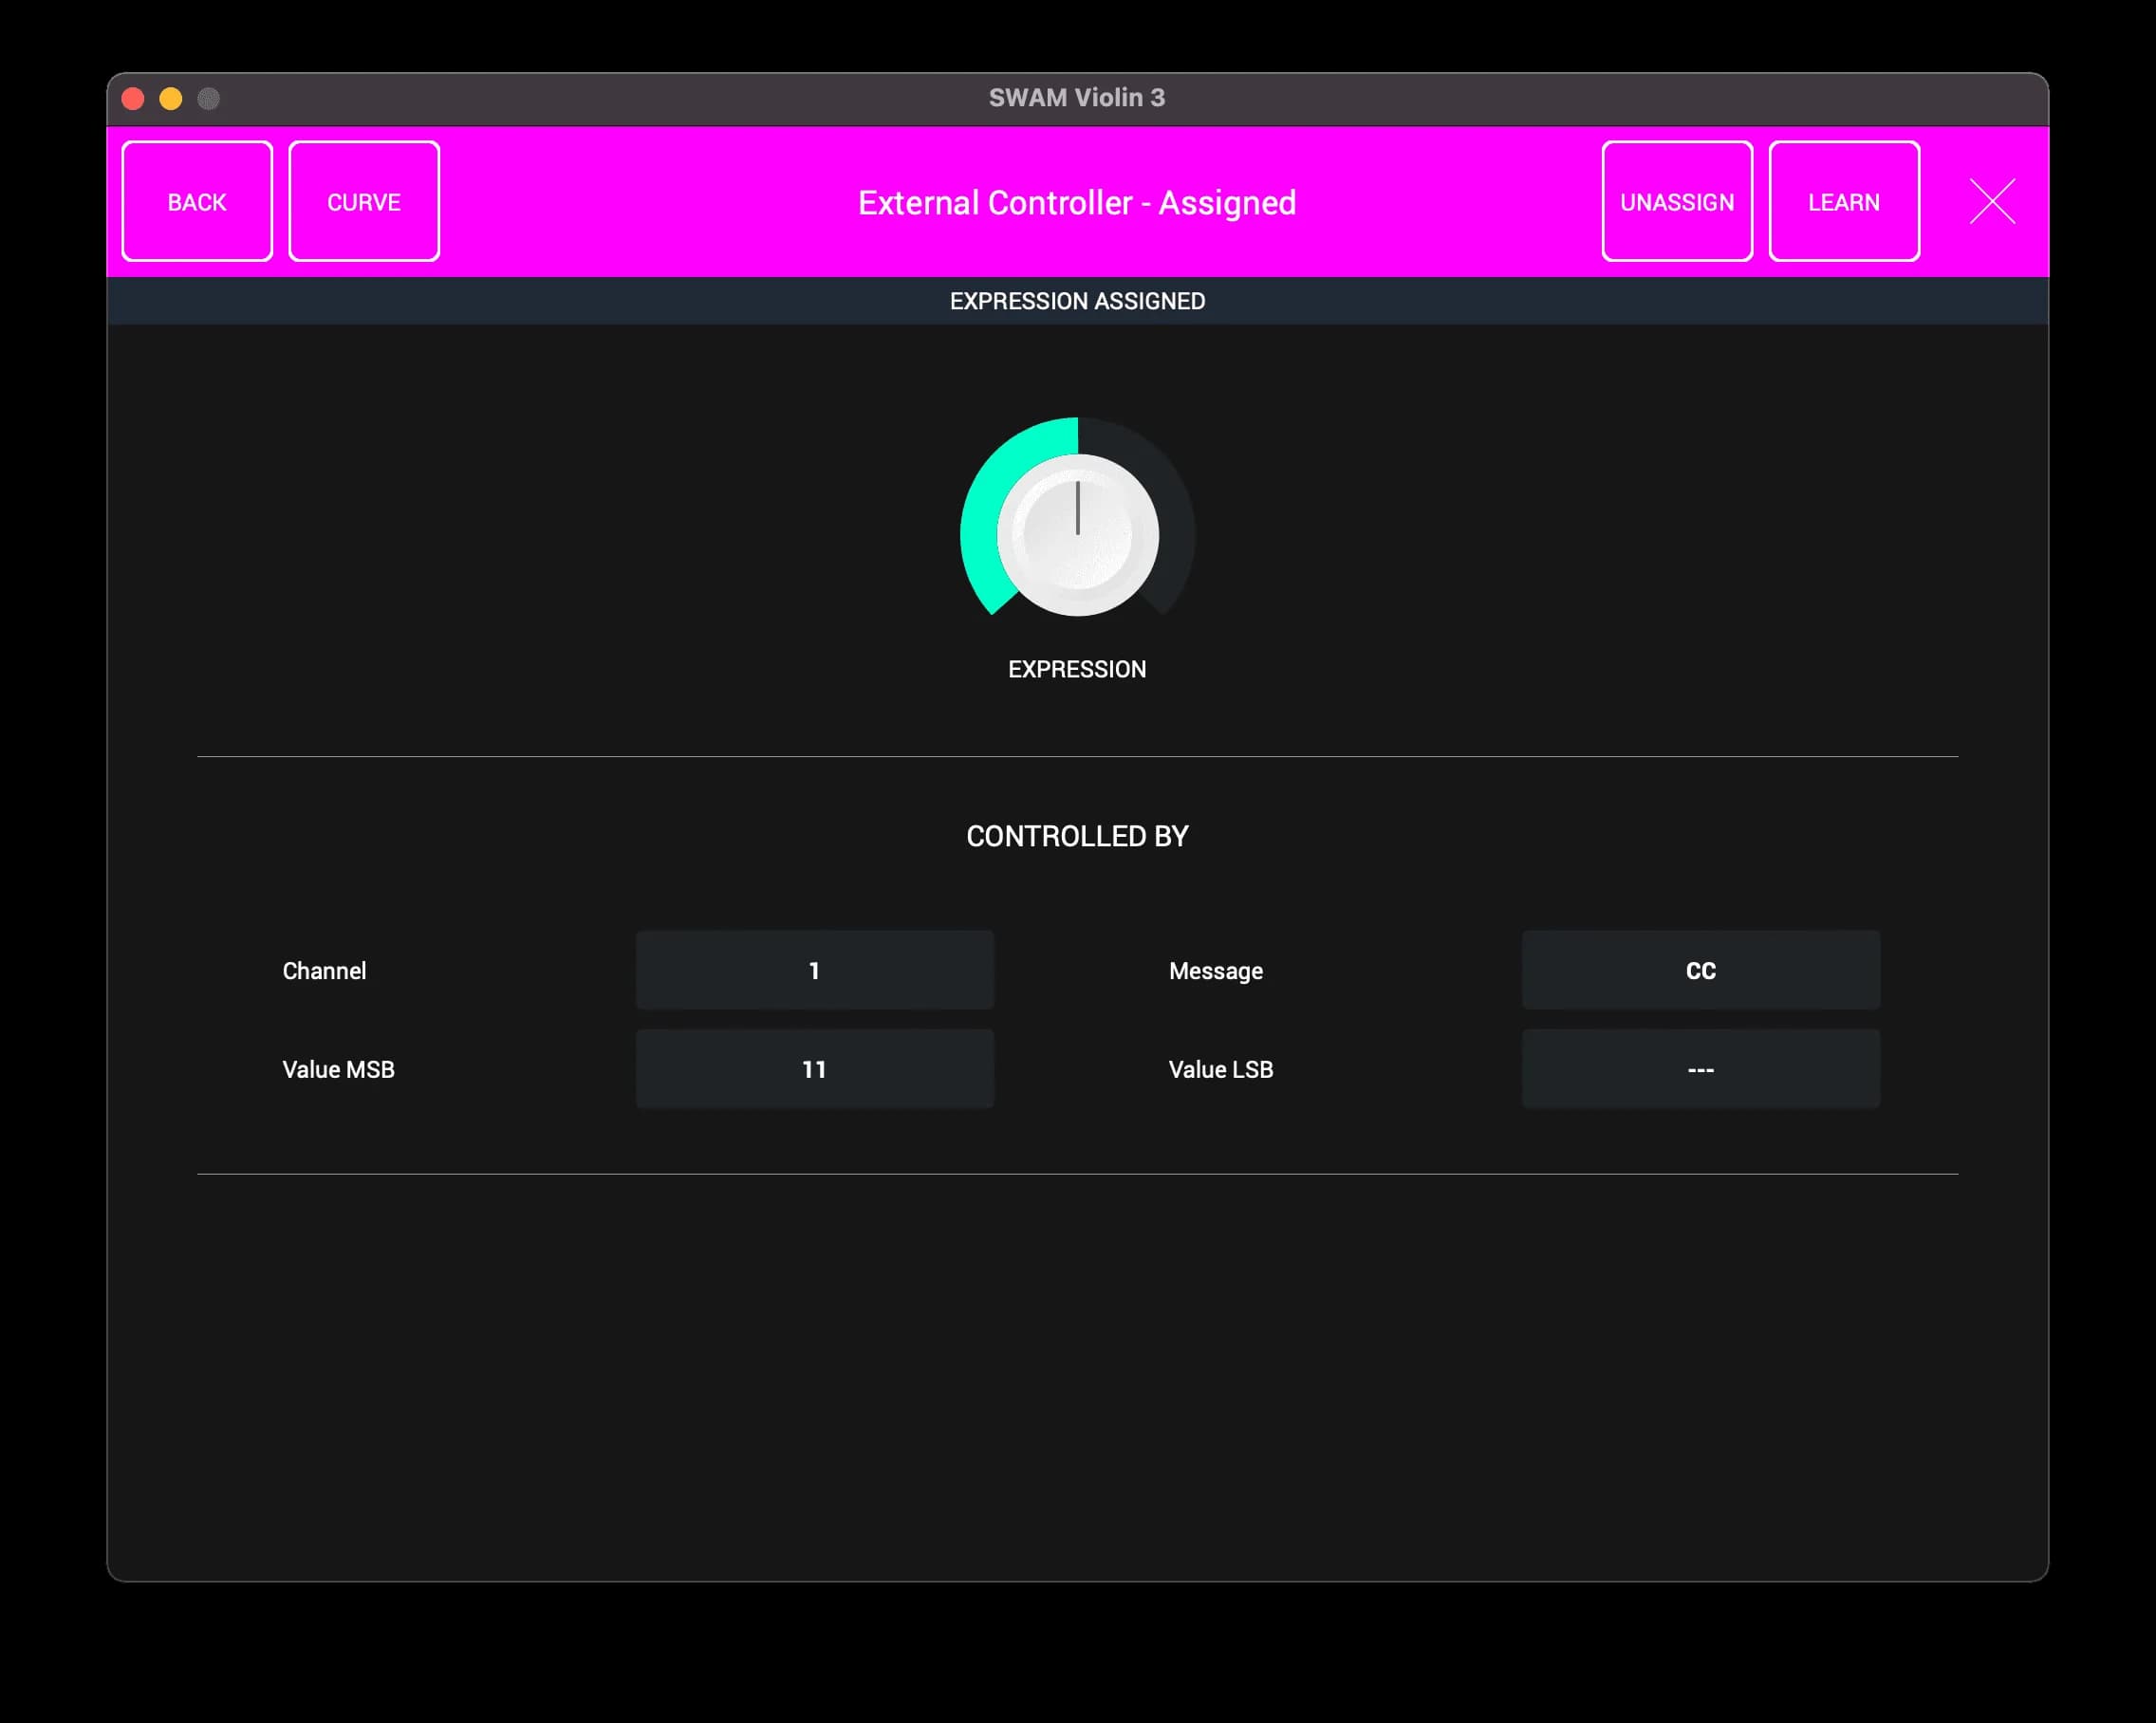
Task: Click the EXPRESSION ASSIGNED status bar
Action: [1077, 301]
